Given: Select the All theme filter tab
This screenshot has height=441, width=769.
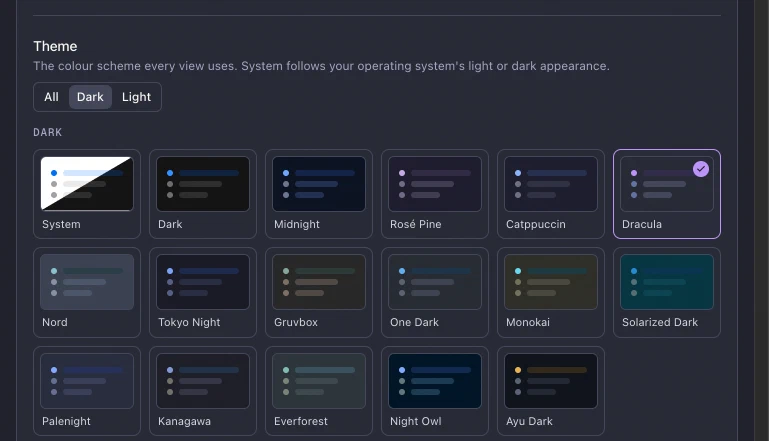Looking at the screenshot, I should [x=51, y=97].
